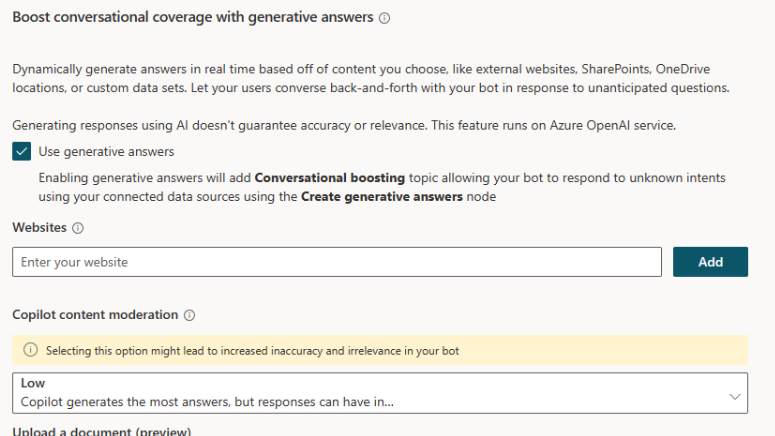Click the 'Copilot content moderation' label
775x436 pixels.
coord(95,315)
